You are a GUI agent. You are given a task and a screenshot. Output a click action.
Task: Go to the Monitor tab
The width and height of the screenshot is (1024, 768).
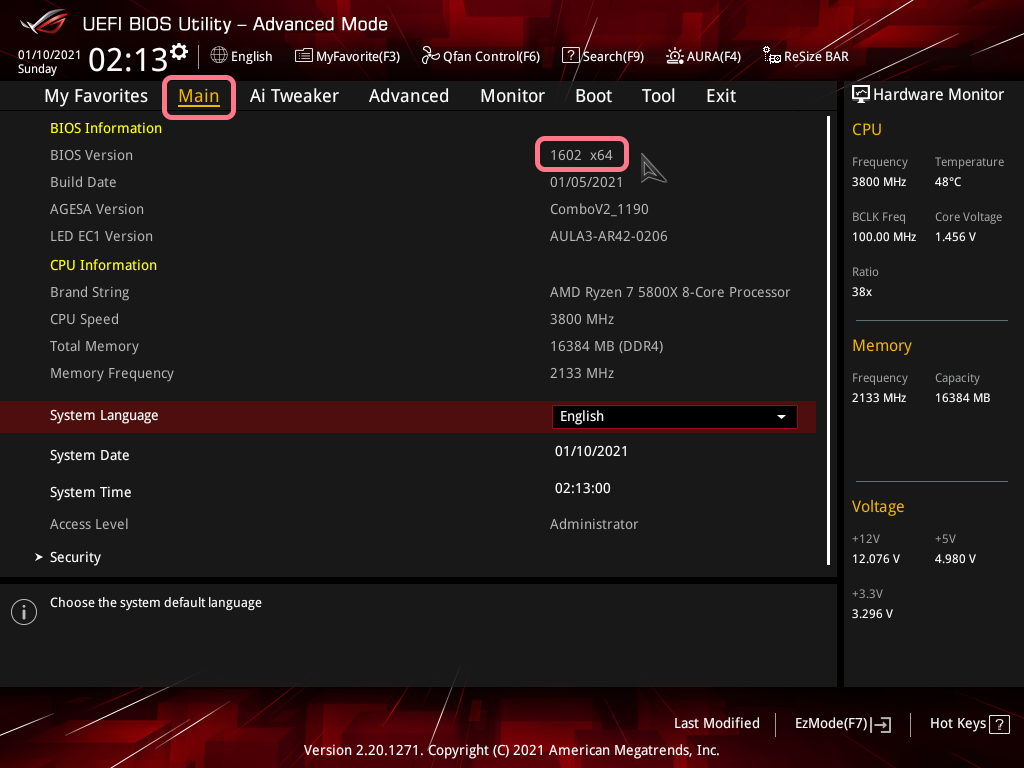513,96
